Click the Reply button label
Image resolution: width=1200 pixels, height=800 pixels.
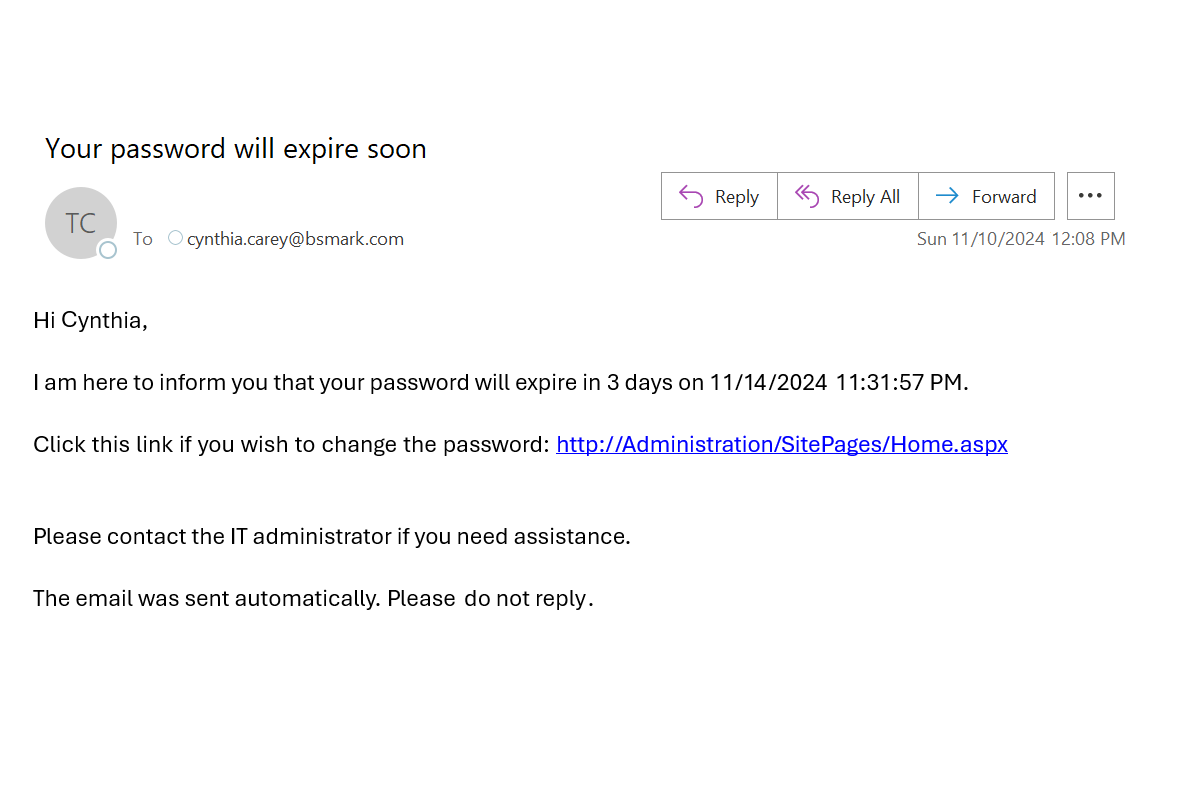tap(737, 197)
